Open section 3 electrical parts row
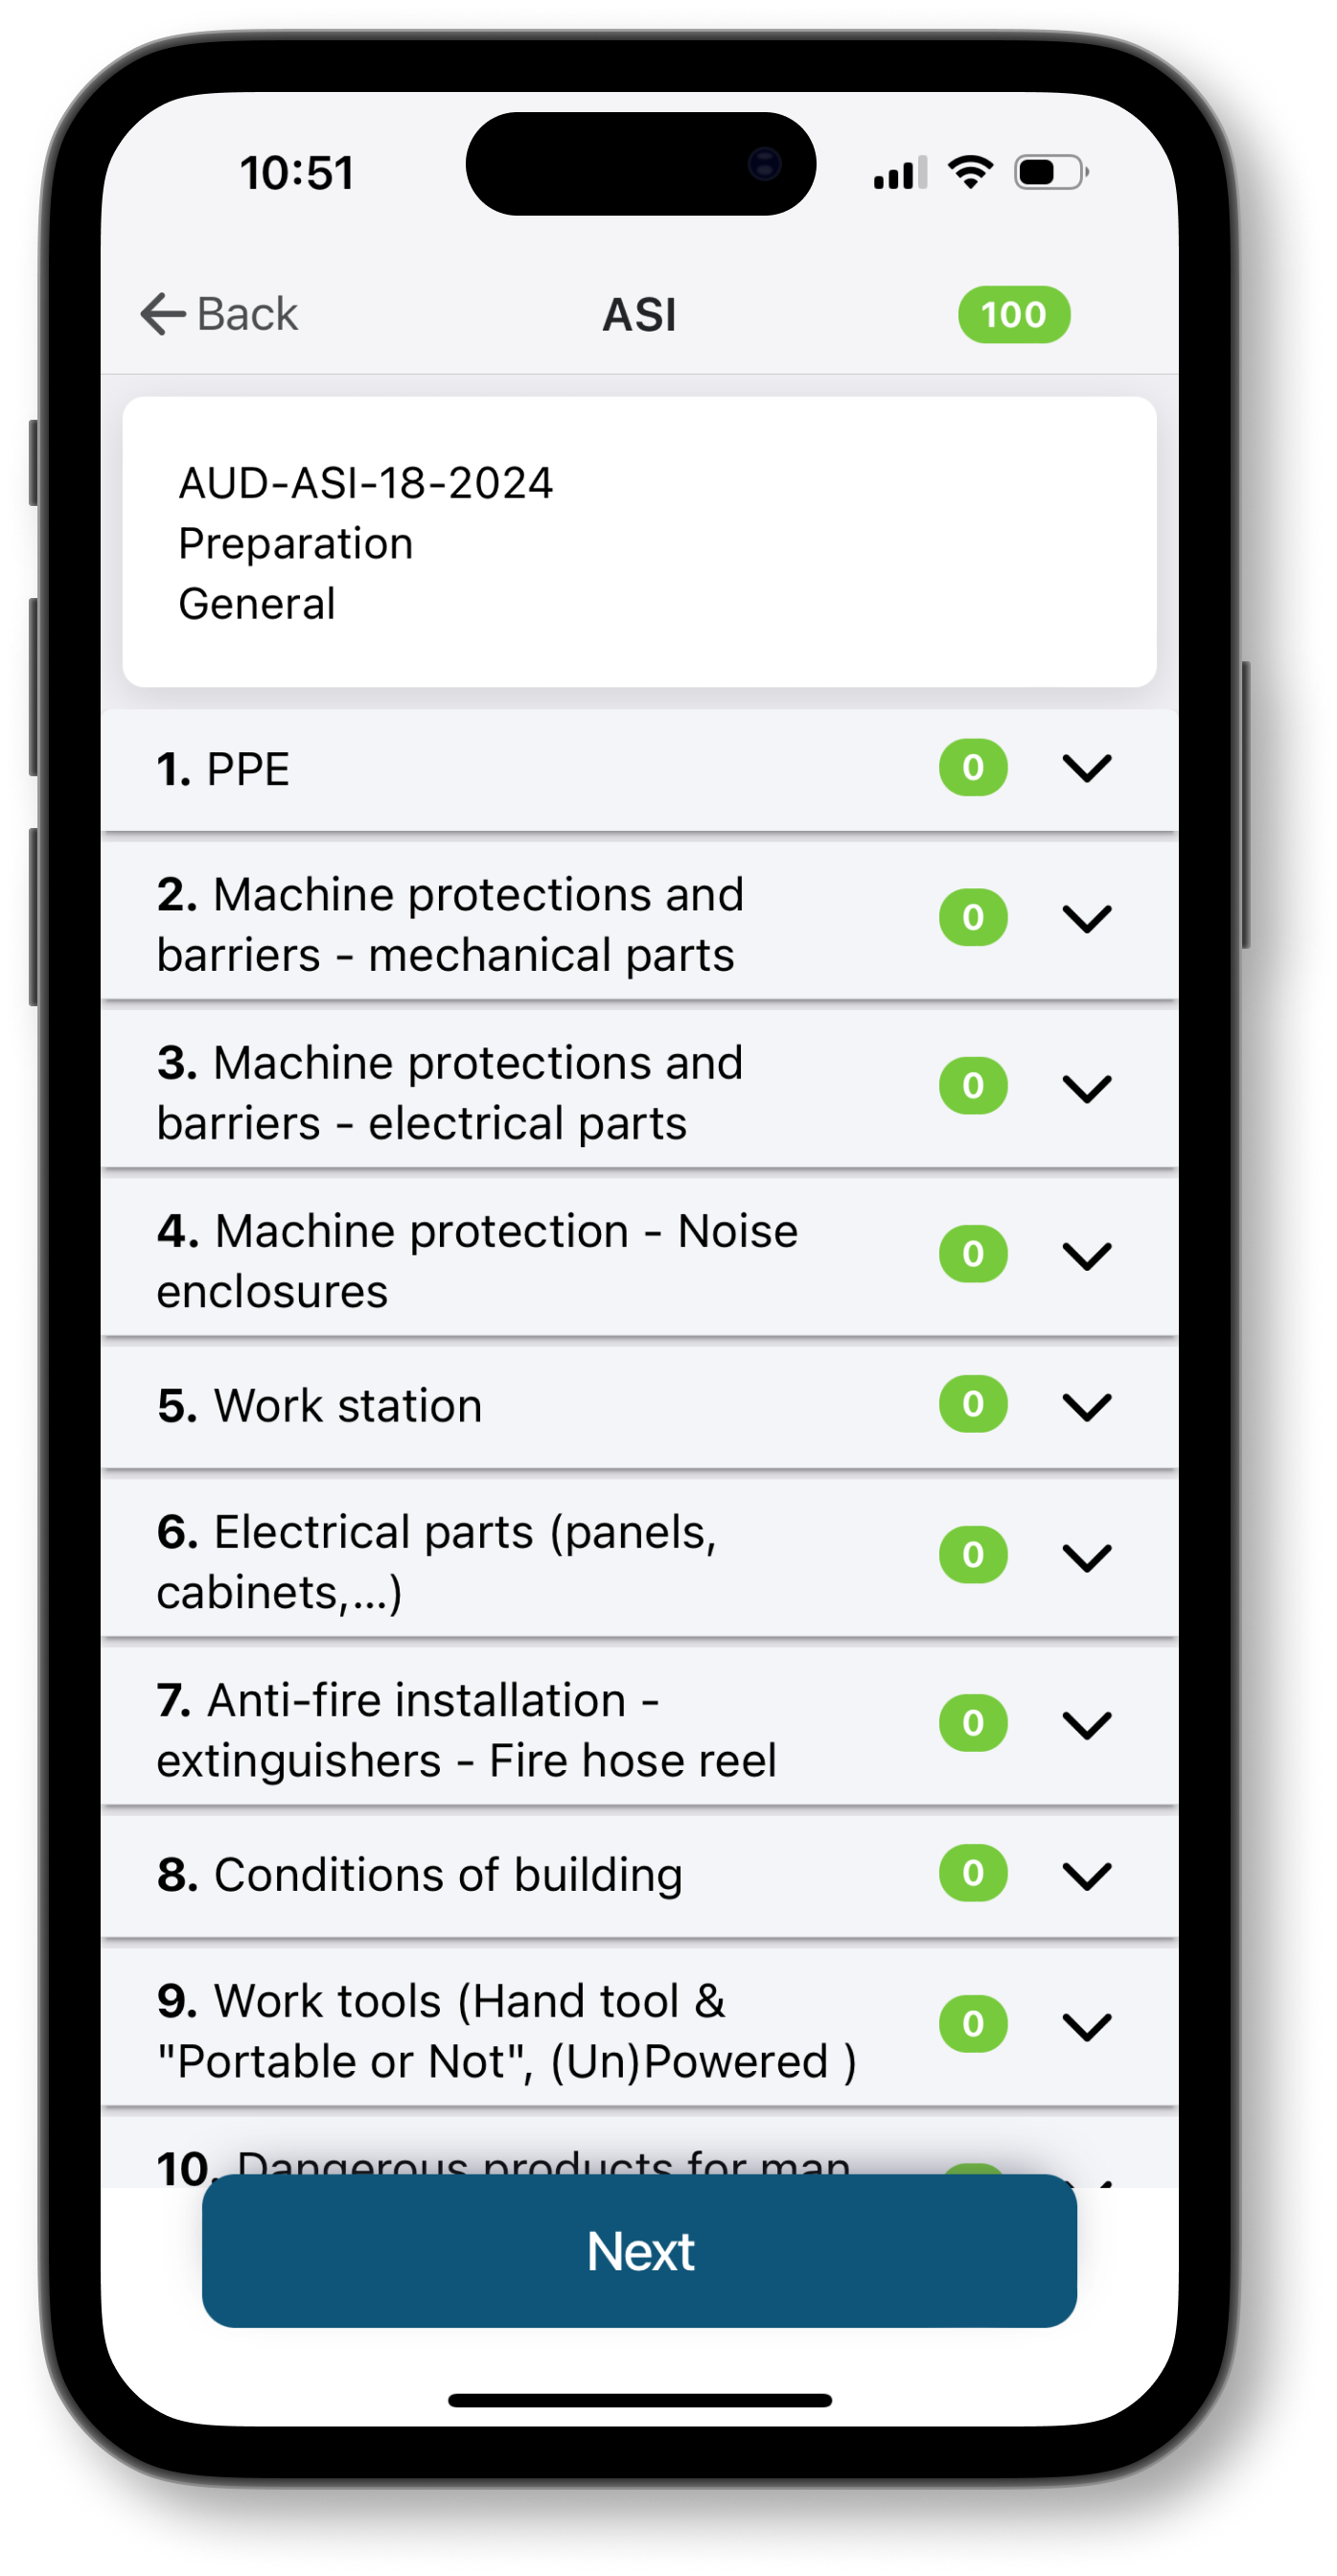The image size is (1337, 2576). (450, 1092)
